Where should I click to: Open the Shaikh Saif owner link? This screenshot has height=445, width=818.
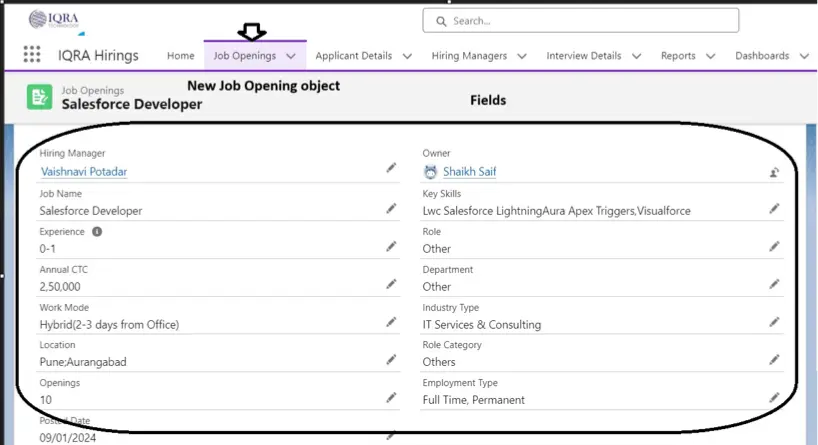(469, 171)
